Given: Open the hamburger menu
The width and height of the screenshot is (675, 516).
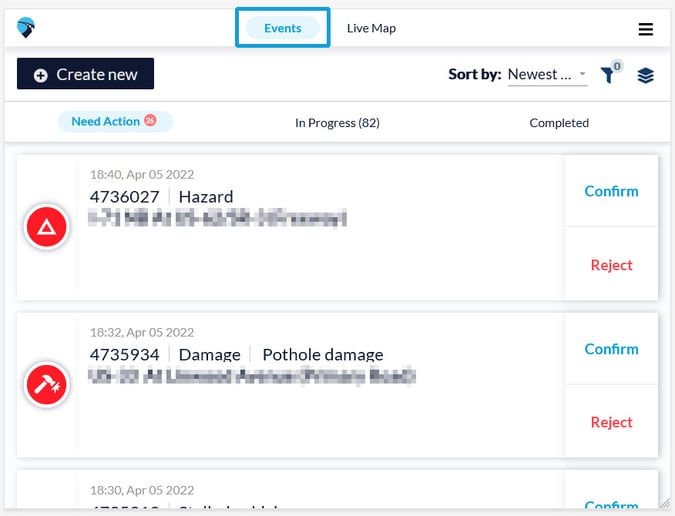Looking at the screenshot, I should coord(646,29).
